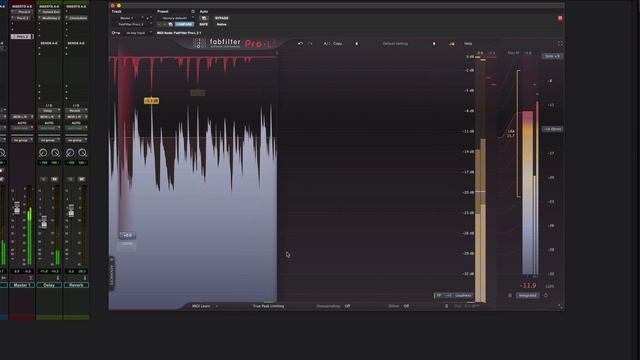This screenshot has height=360, width=640.
Task: Click the redo arrow in Pro-L 2
Action: [x=310, y=44]
